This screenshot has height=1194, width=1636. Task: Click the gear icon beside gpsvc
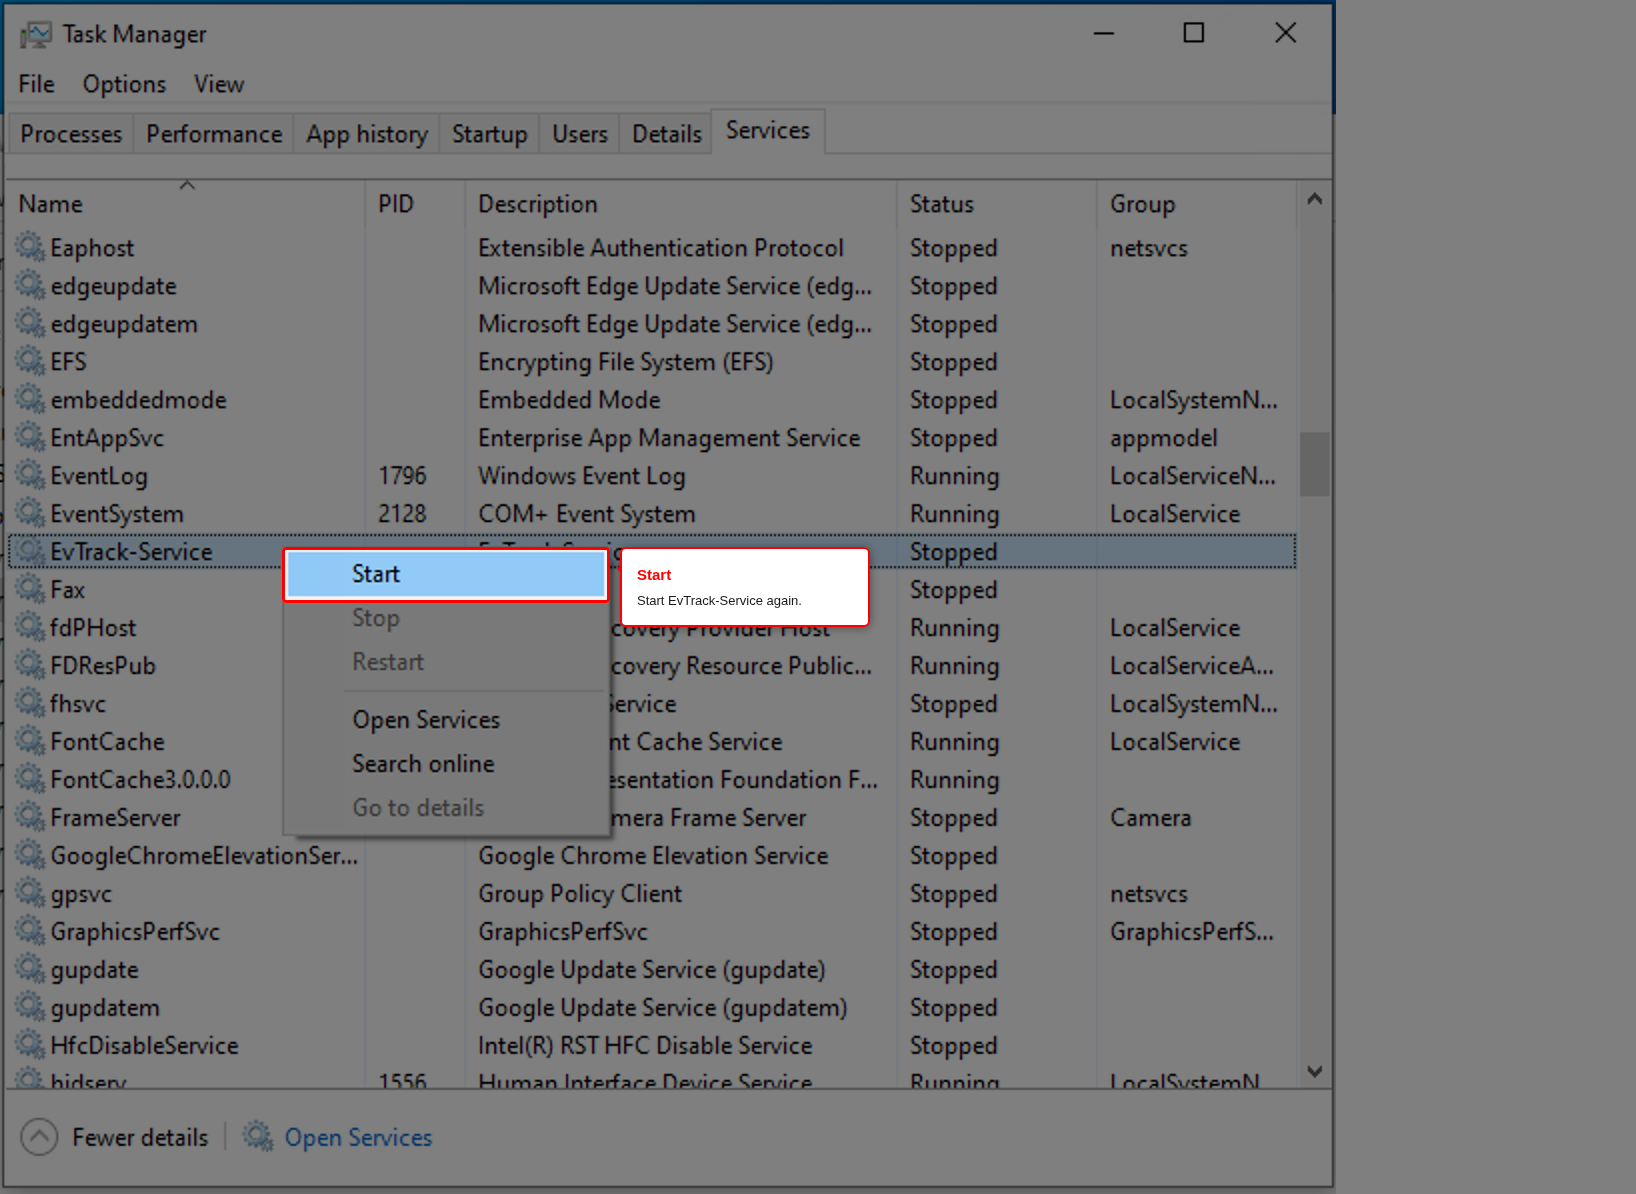click(x=30, y=893)
